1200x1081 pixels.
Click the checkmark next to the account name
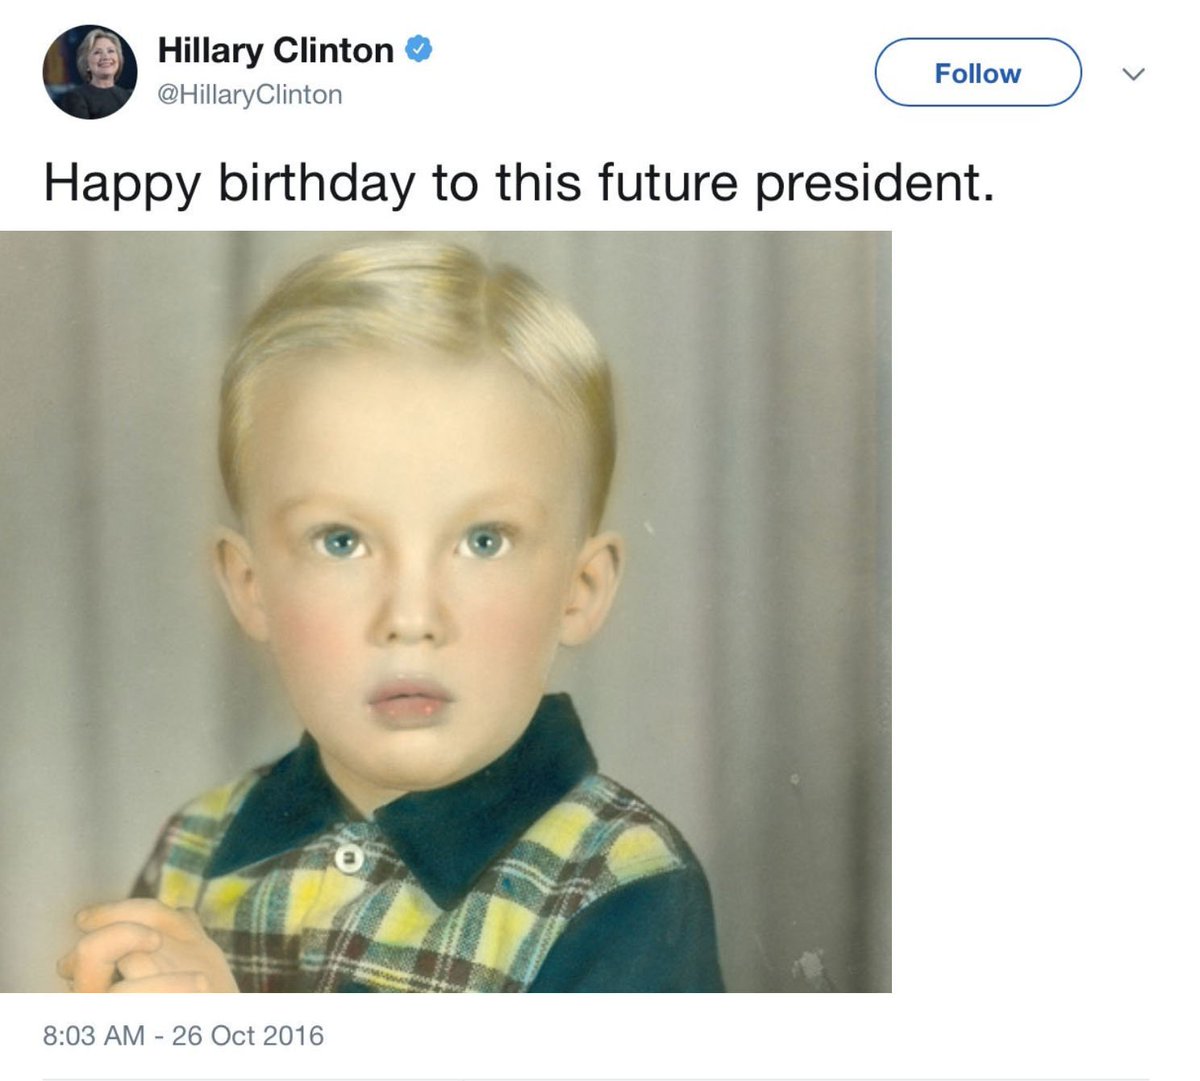click(418, 49)
